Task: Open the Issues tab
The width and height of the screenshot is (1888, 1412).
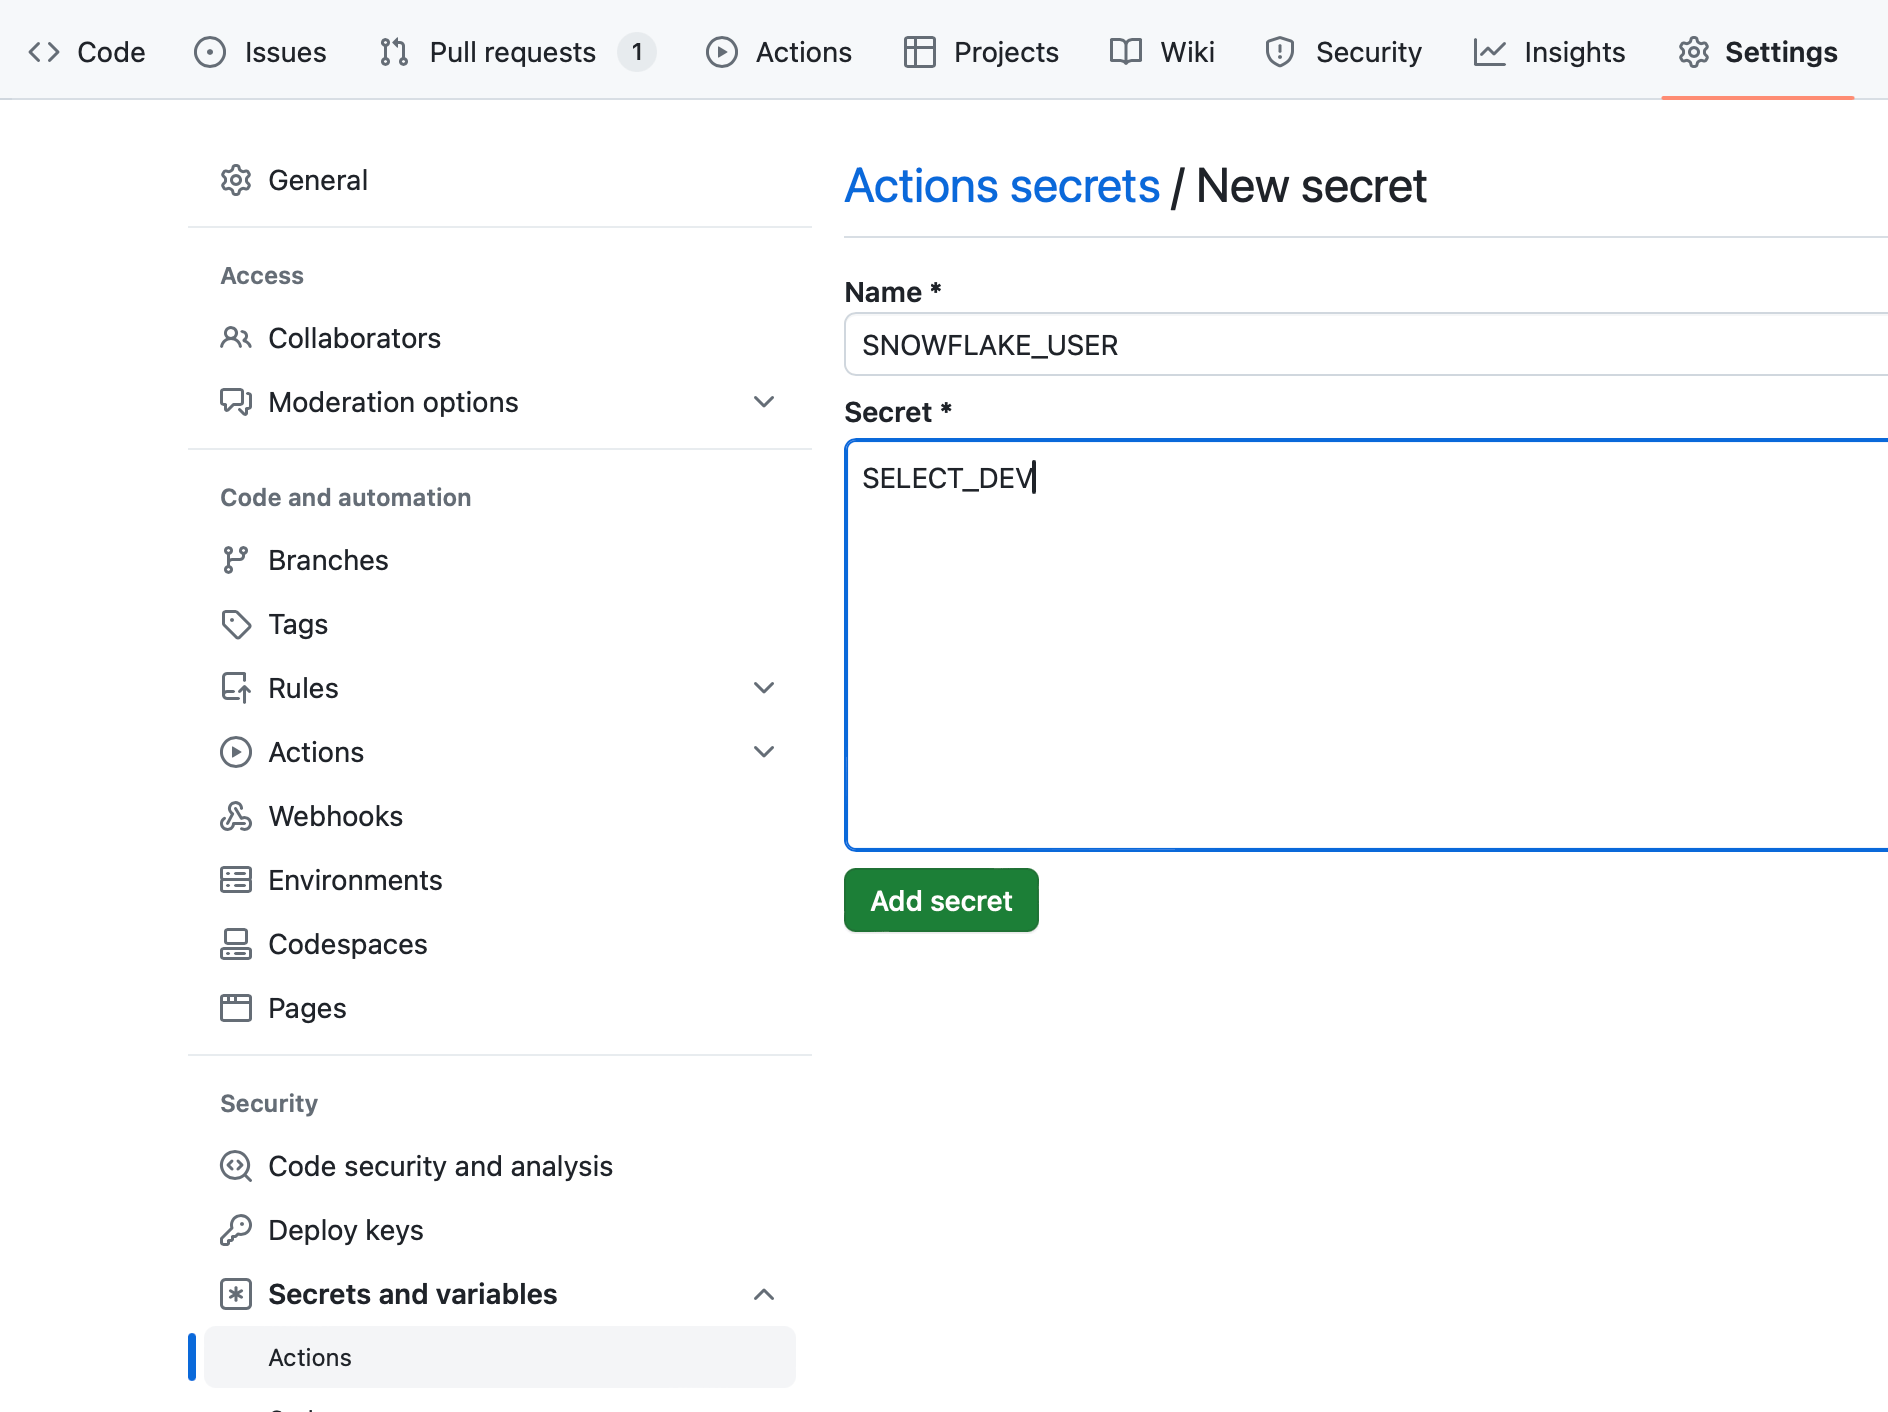Action: [x=285, y=51]
